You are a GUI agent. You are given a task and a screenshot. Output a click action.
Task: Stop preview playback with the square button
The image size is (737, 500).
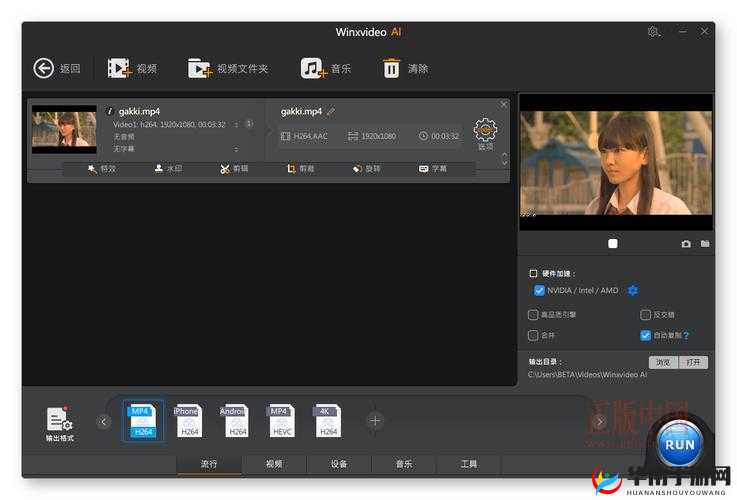[613, 243]
